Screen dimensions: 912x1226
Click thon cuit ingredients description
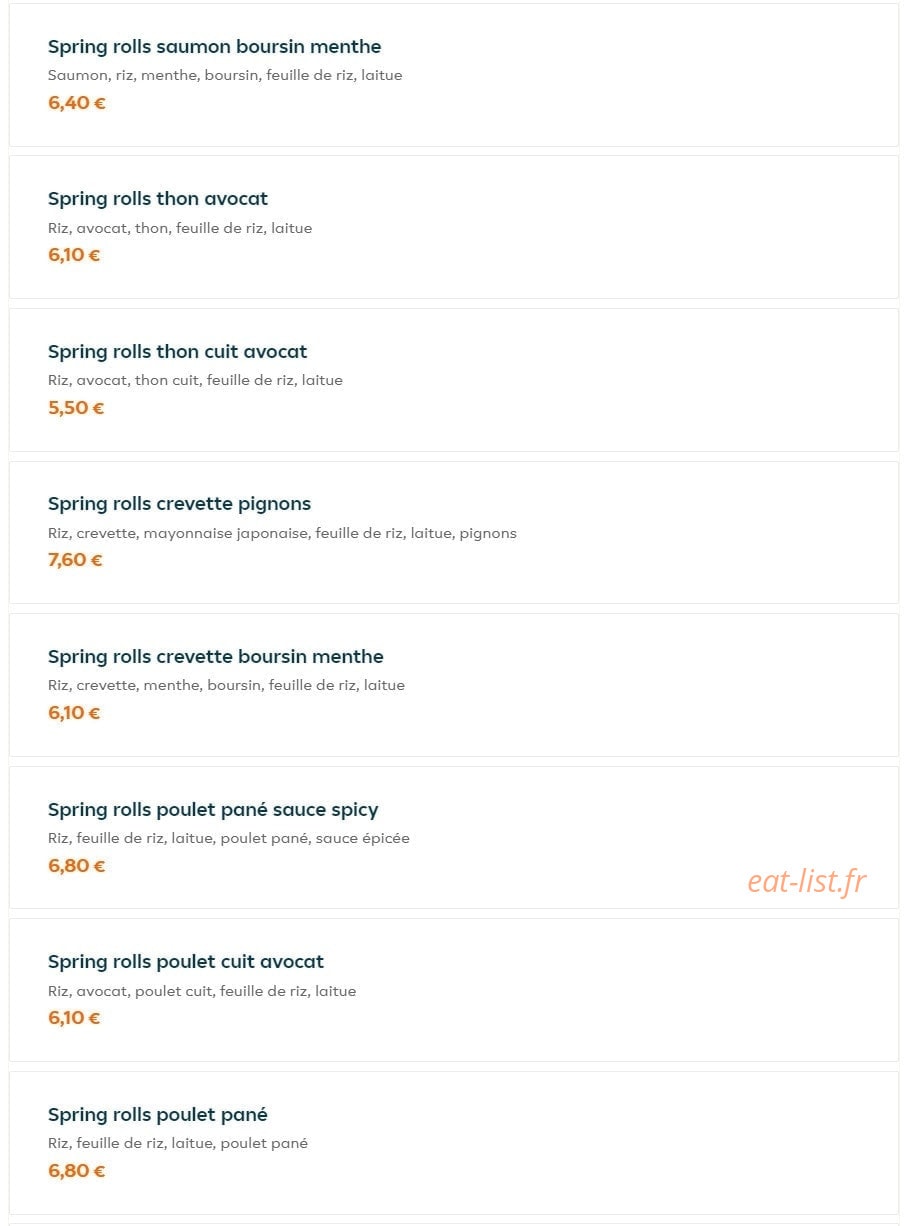pyautogui.click(x=195, y=380)
